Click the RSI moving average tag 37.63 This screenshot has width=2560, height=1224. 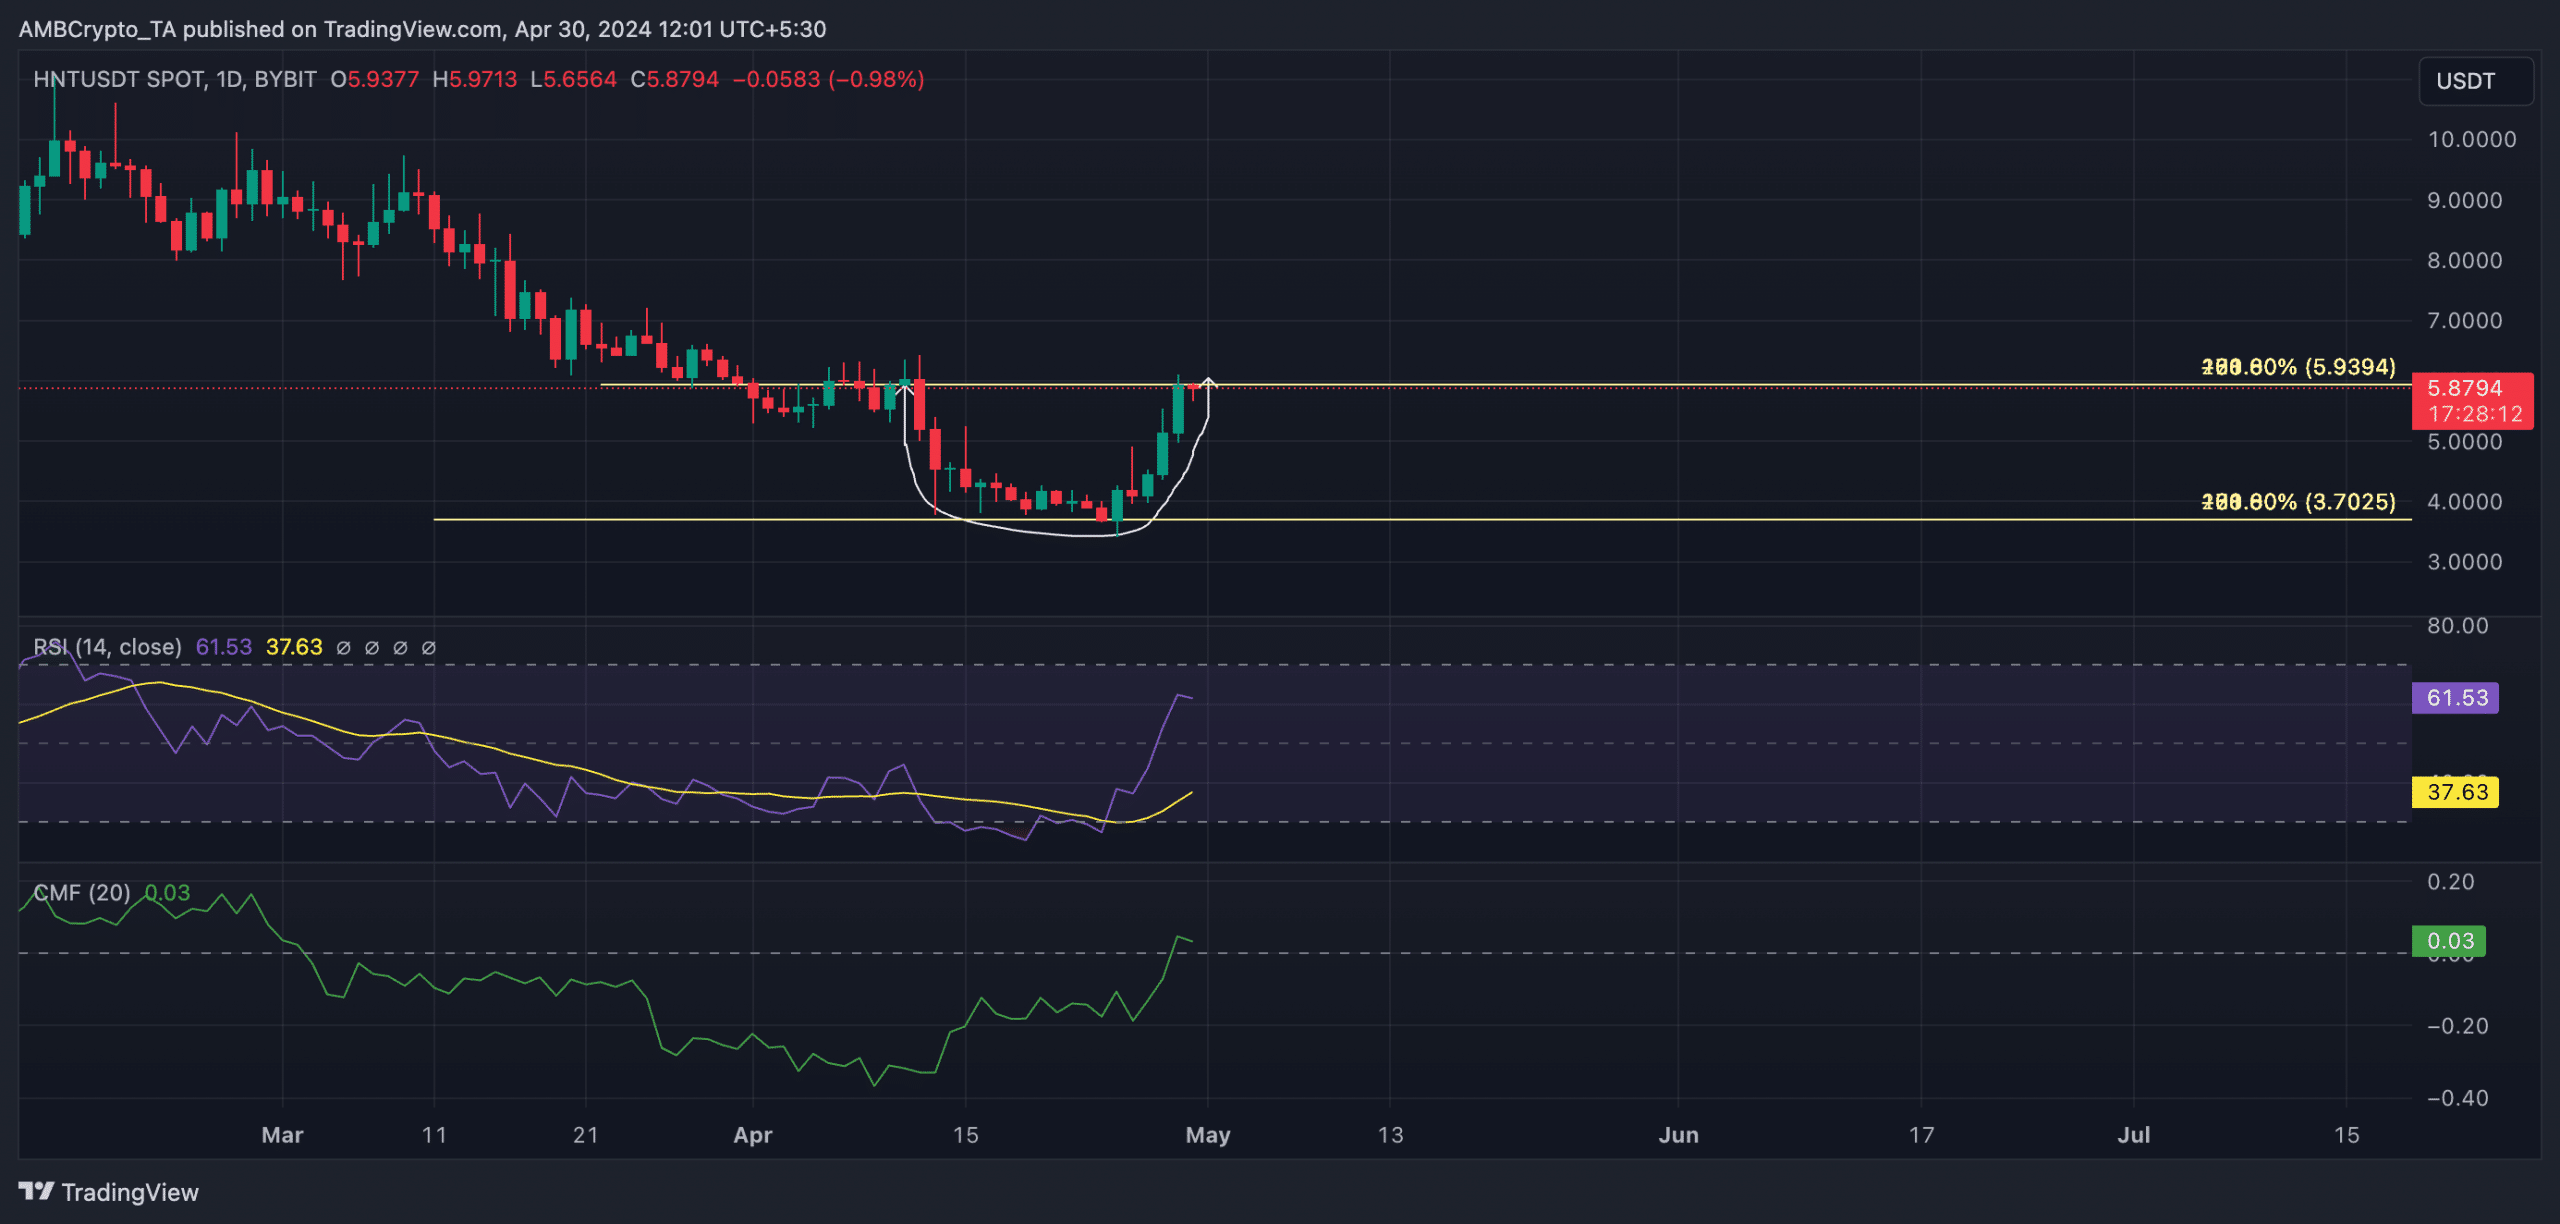[2456, 792]
